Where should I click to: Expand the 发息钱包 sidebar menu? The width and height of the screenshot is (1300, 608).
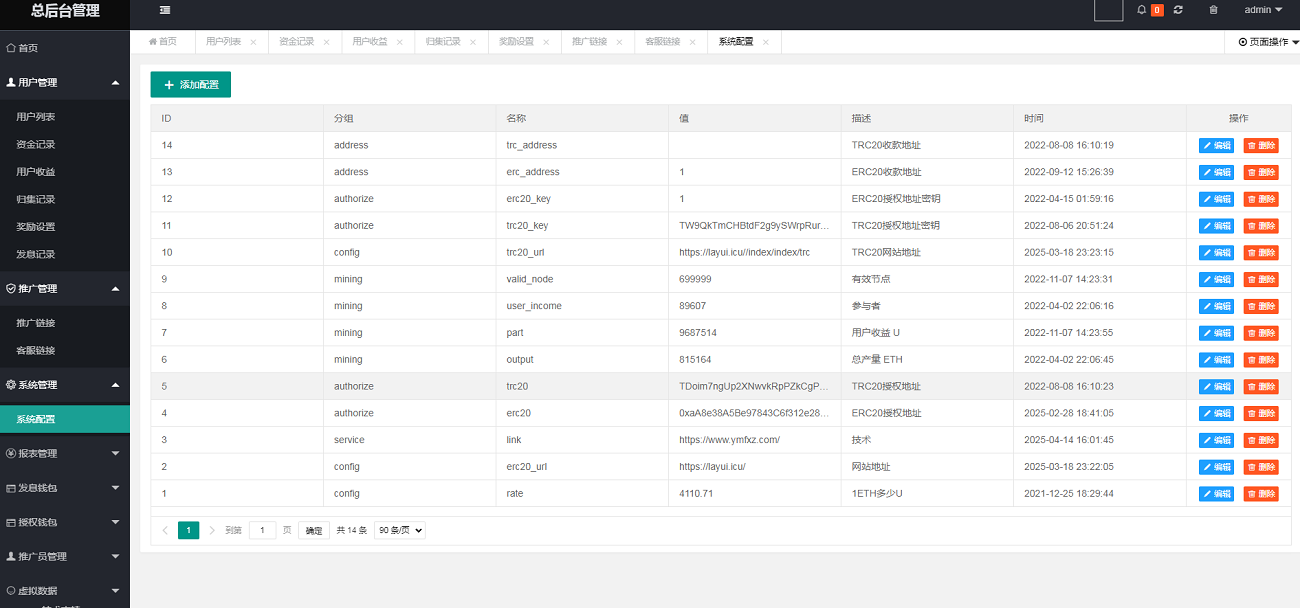[65, 488]
